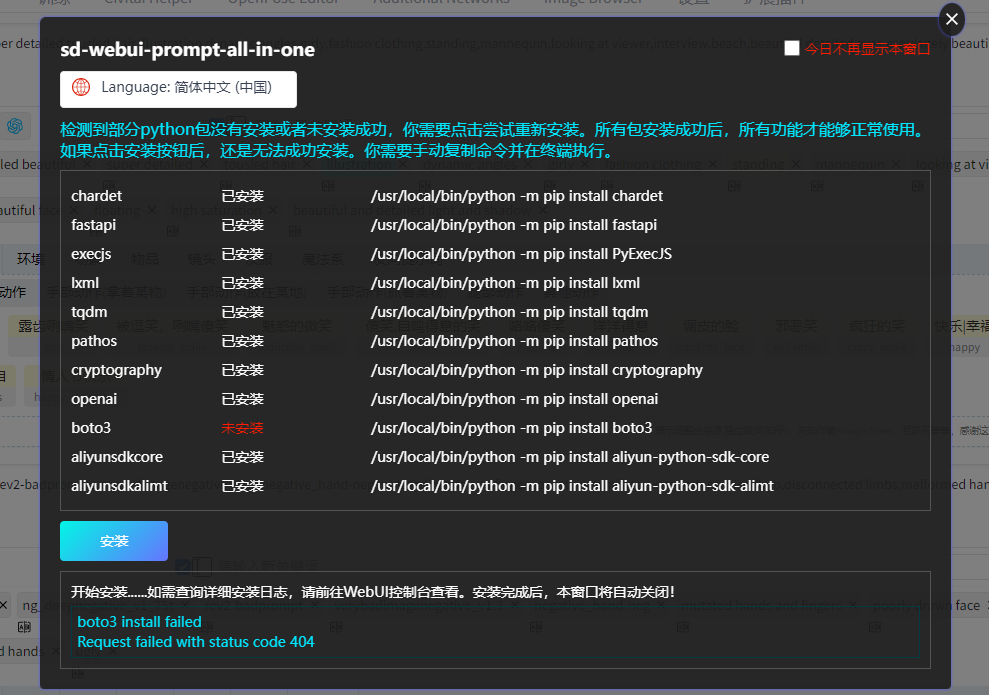The image size is (989, 695).
Task: Enable the 今日不再显示本窗口 checkbox
Action: pos(791,47)
